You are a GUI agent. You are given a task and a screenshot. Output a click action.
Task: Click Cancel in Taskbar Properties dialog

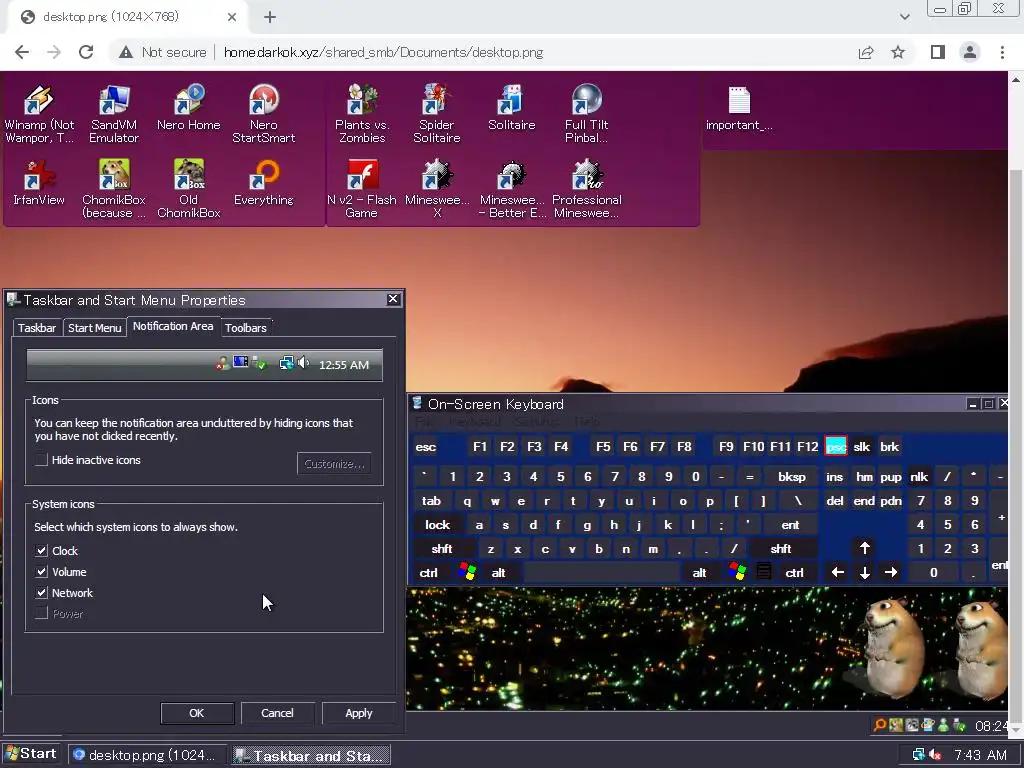coord(278,713)
